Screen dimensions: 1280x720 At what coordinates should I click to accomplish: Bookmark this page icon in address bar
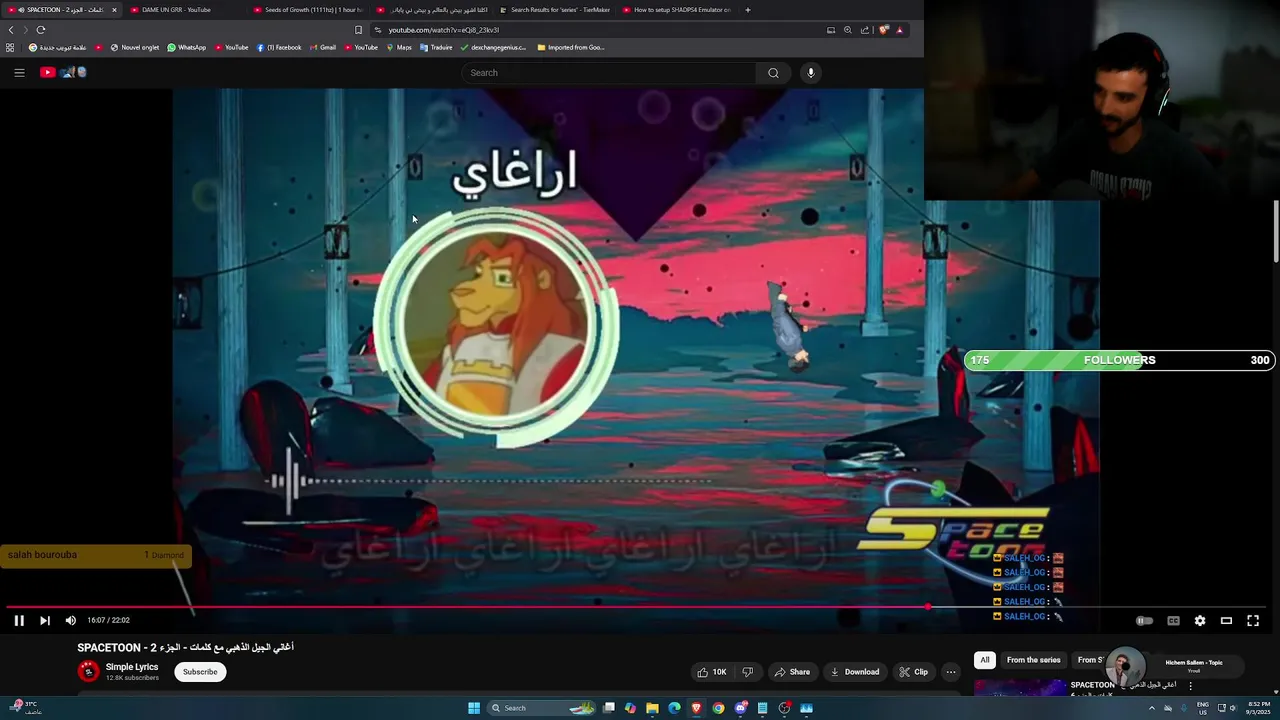coord(359,30)
